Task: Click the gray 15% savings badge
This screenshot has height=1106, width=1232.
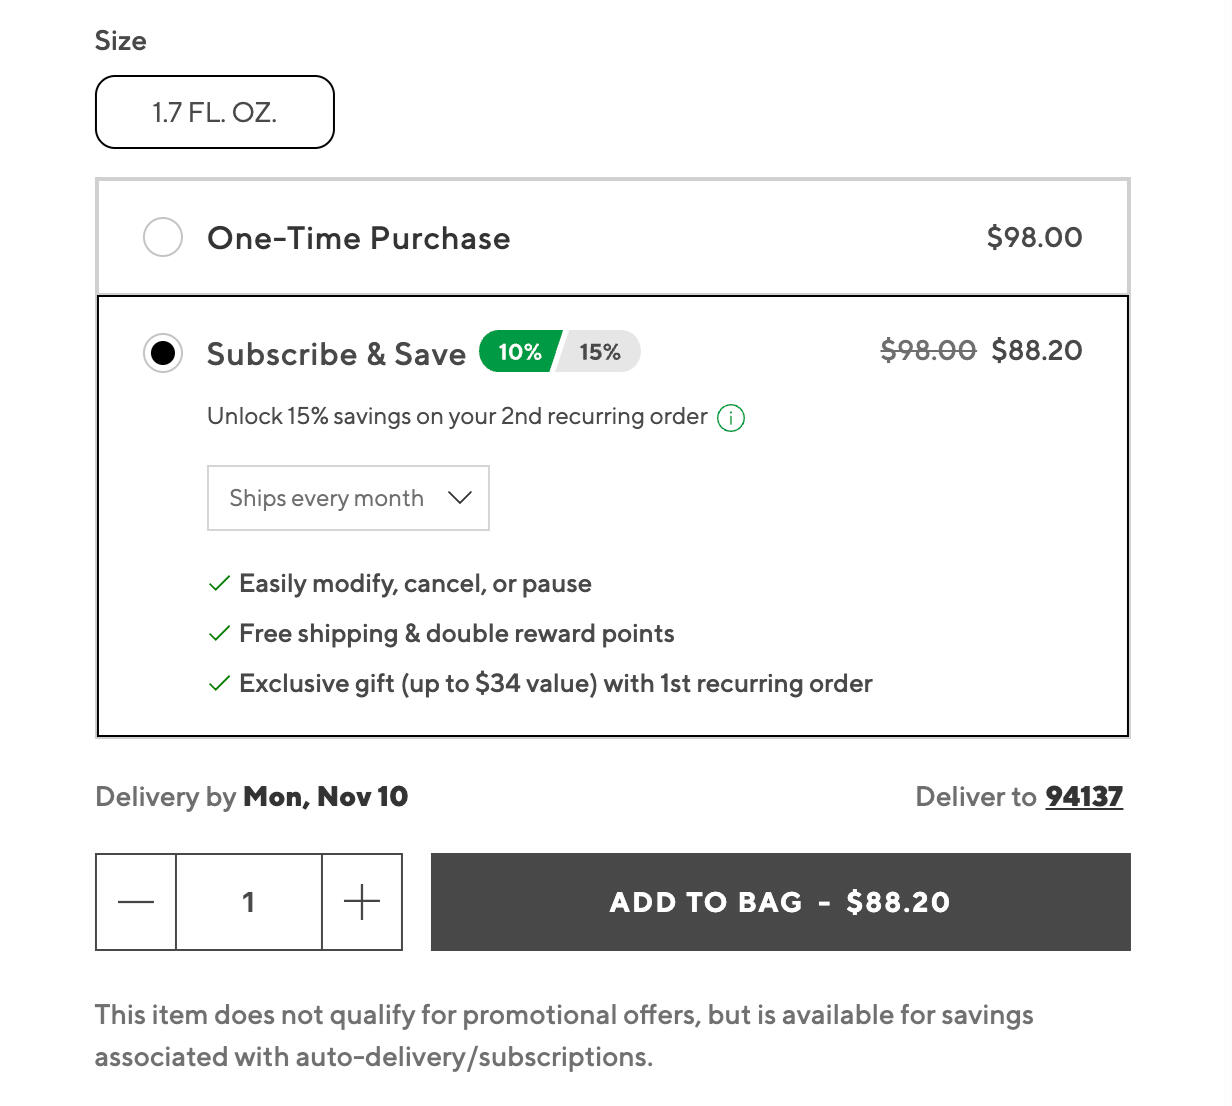Action: [x=600, y=352]
